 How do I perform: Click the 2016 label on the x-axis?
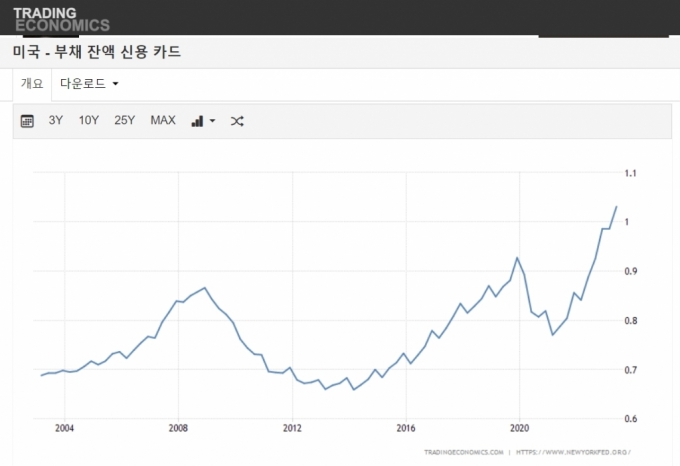[x=406, y=429]
